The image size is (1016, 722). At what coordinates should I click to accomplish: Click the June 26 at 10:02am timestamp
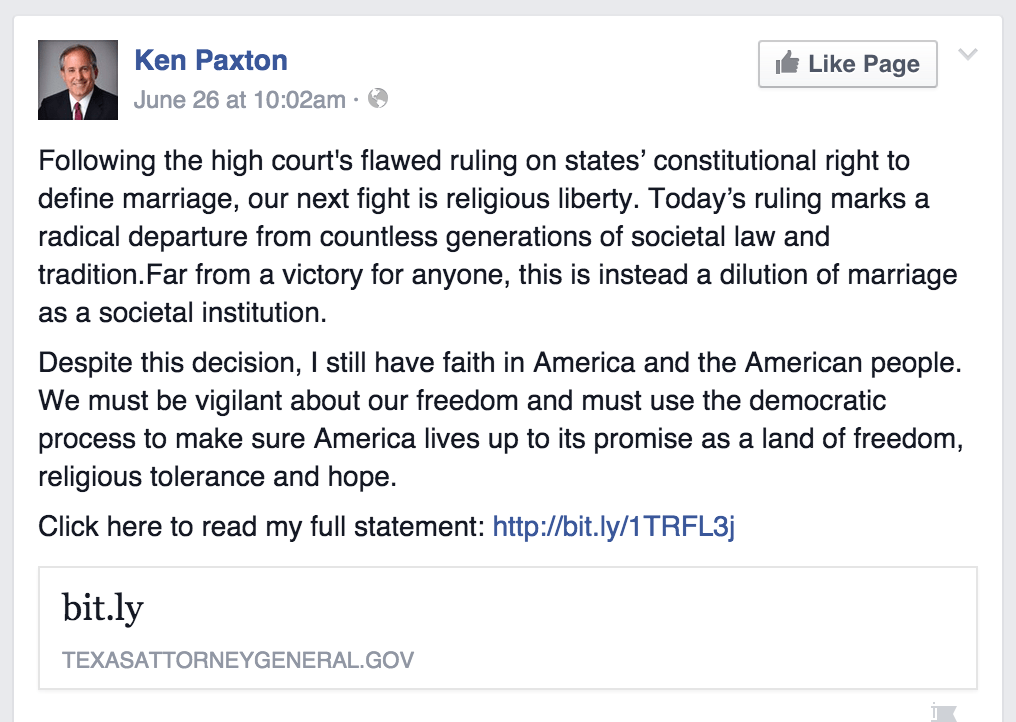[x=239, y=99]
